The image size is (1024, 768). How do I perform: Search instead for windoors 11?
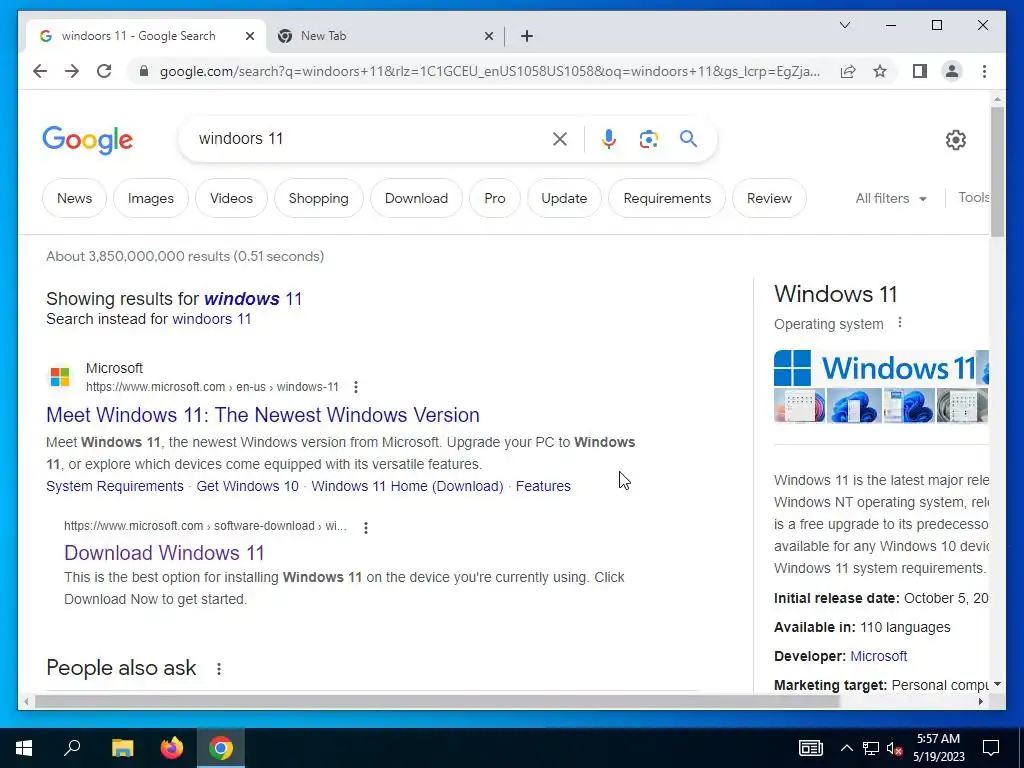tap(212, 319)
